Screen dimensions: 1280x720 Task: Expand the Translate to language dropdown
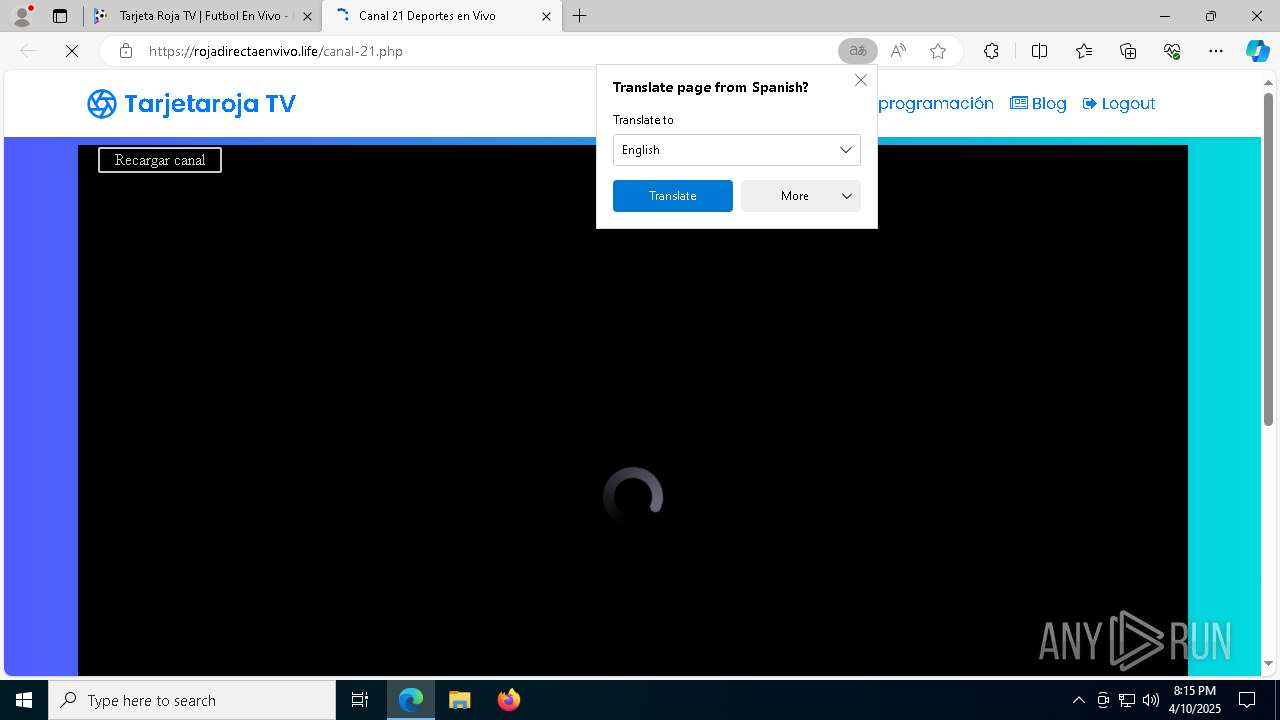(x=737, y=150)
